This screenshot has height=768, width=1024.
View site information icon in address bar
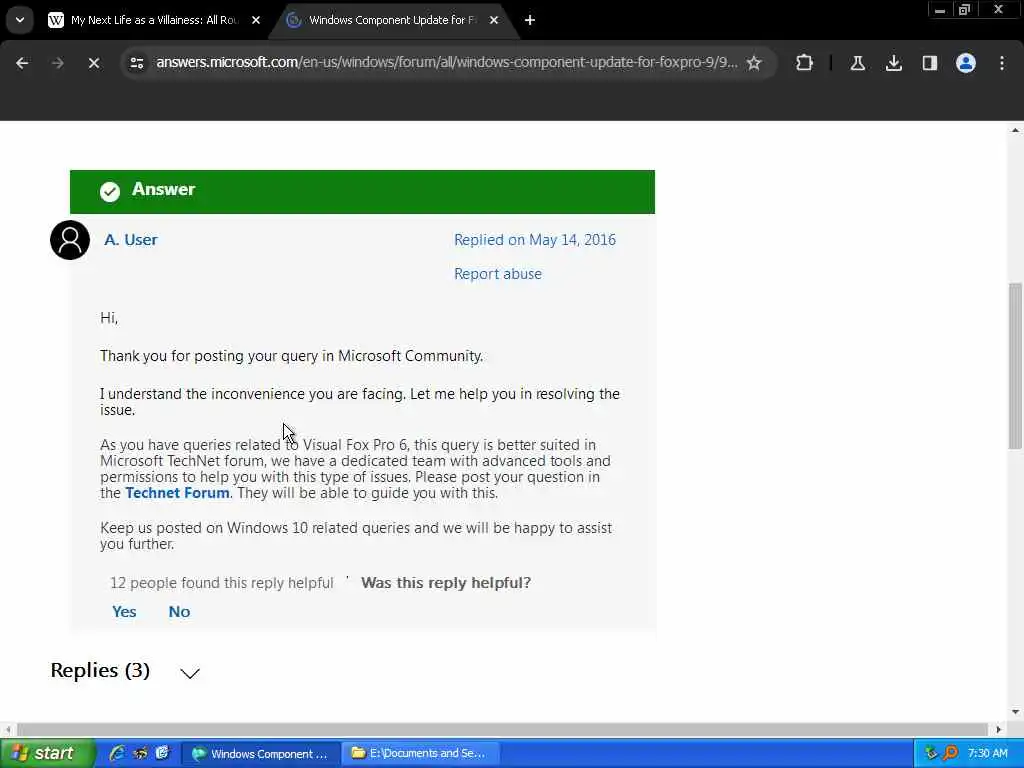click(136, 63)
